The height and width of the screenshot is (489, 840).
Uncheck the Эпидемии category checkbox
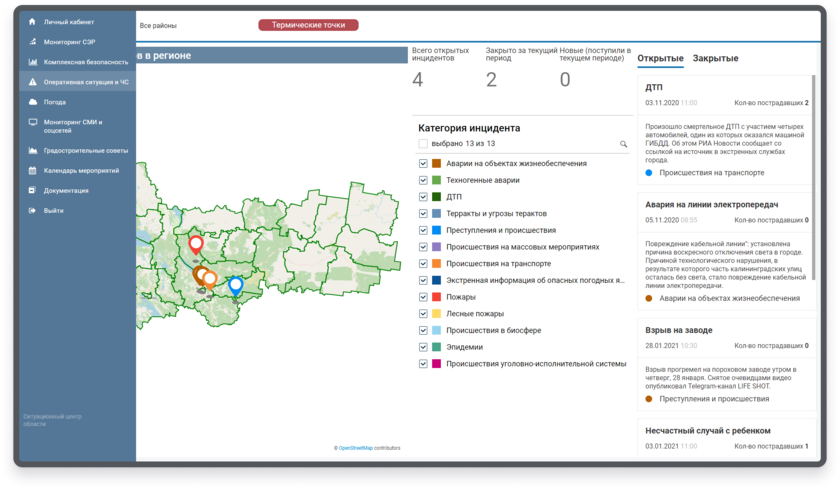(x=424, y=347)
